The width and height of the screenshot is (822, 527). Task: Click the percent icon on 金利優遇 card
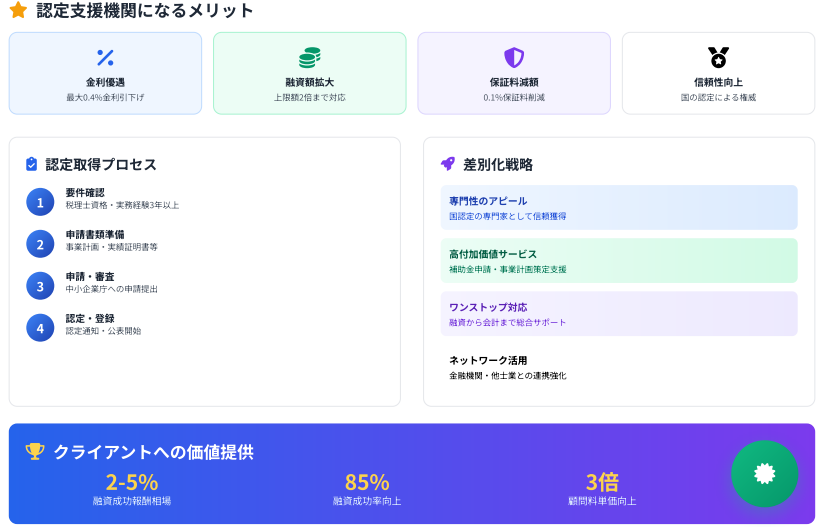coord(105,58)
